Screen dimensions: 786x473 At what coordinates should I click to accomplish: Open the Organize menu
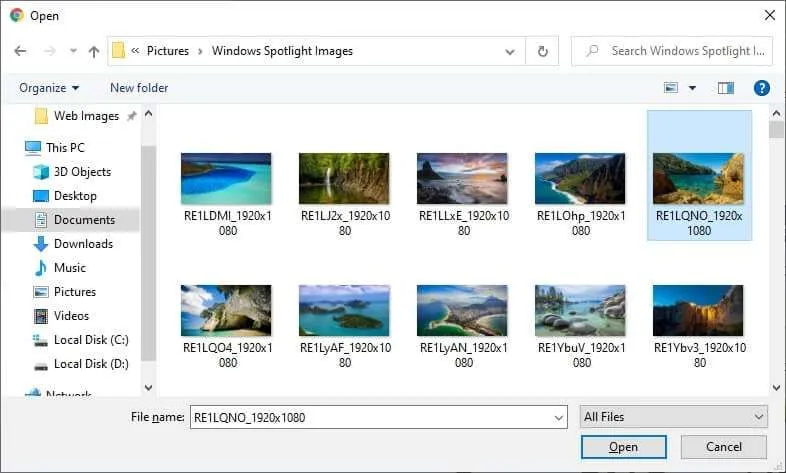(49, 88)
